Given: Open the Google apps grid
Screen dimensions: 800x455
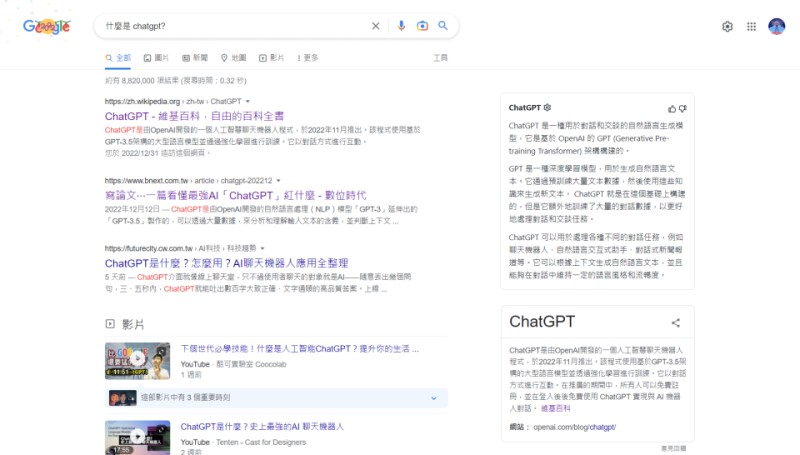Looking at the screenshot, I should pyautogui.click(x=752, y=27).
